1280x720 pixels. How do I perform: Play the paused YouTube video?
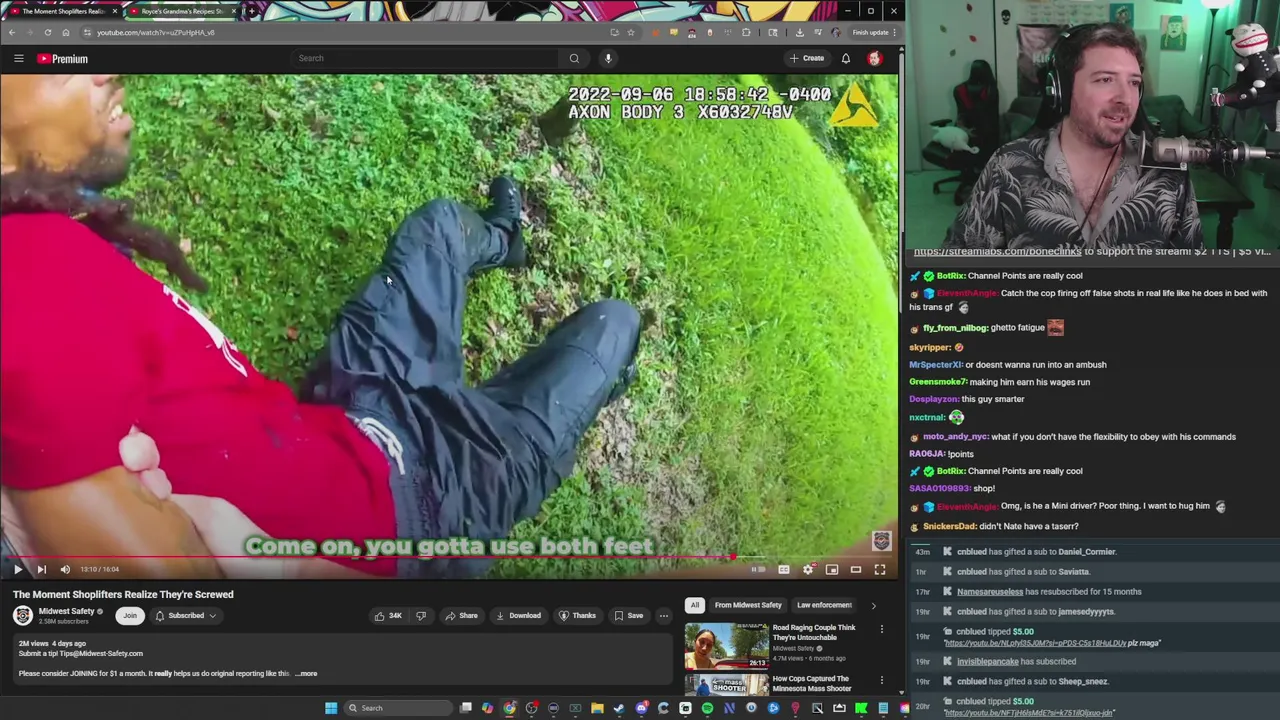coord(17,569)
